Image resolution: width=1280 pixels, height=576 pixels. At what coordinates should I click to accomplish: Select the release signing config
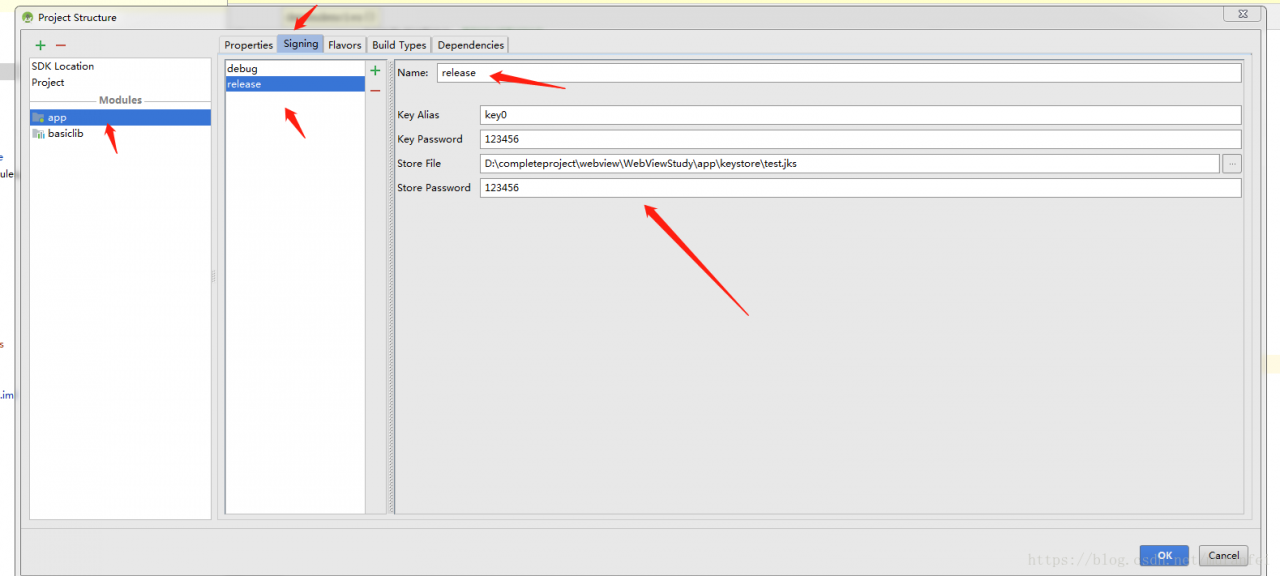click(x=295, y=84)
